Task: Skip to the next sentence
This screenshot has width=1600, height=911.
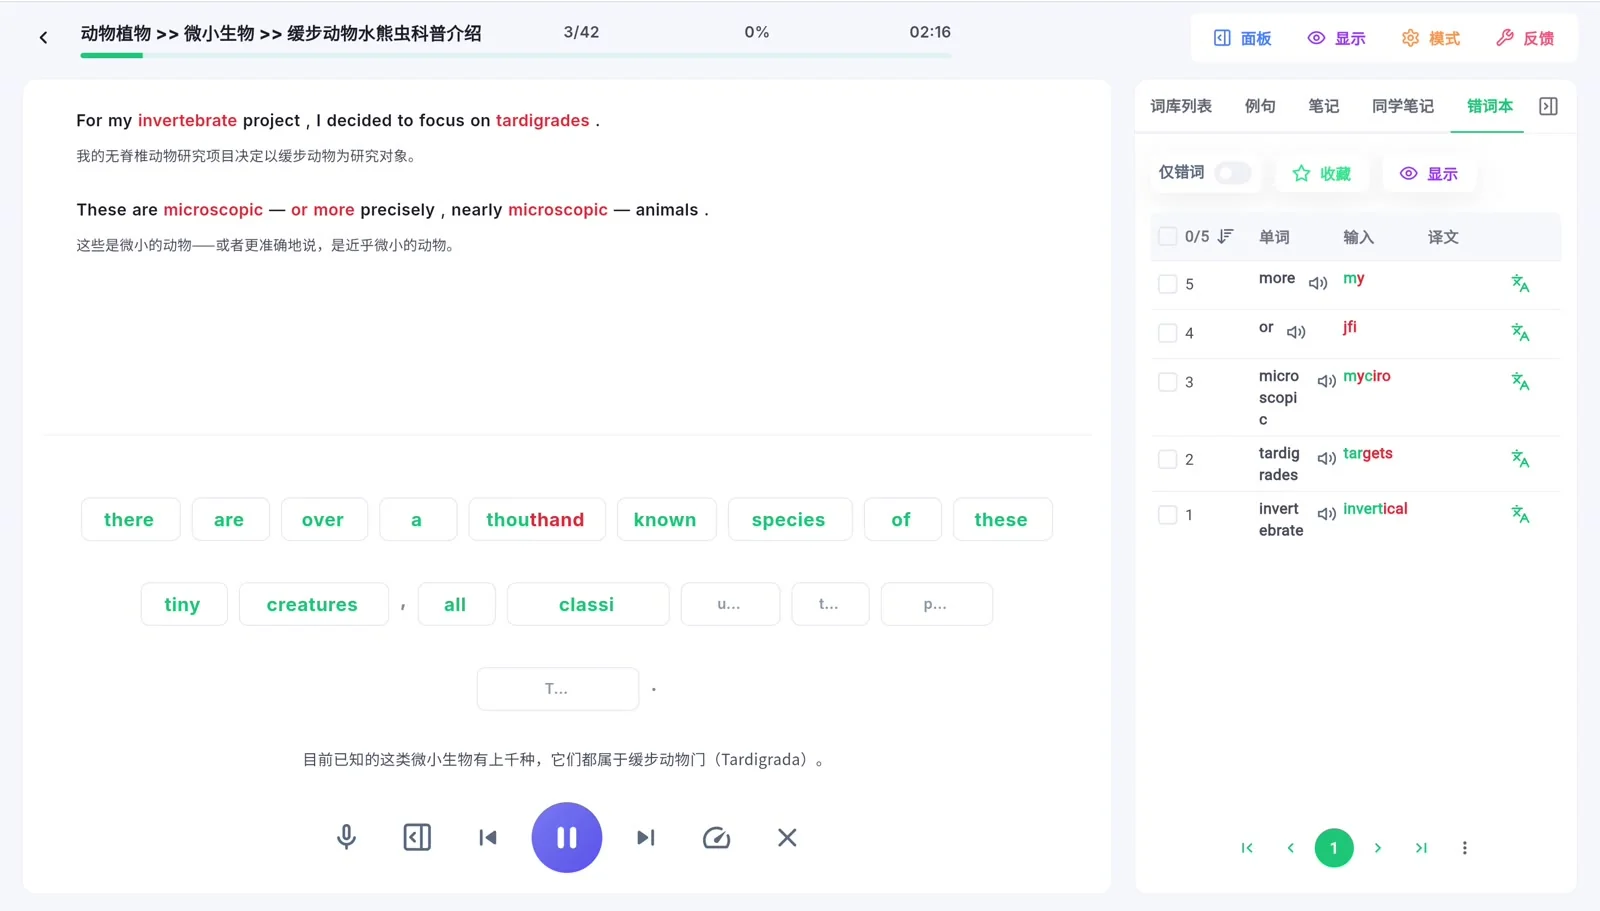Action: click(x=646, y=837)
